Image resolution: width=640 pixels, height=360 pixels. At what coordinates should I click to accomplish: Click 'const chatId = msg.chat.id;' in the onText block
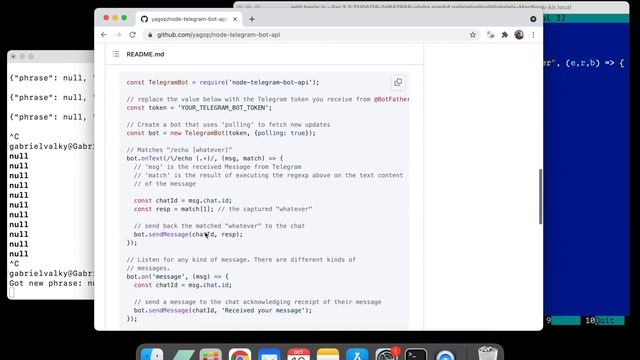(182, 200)
